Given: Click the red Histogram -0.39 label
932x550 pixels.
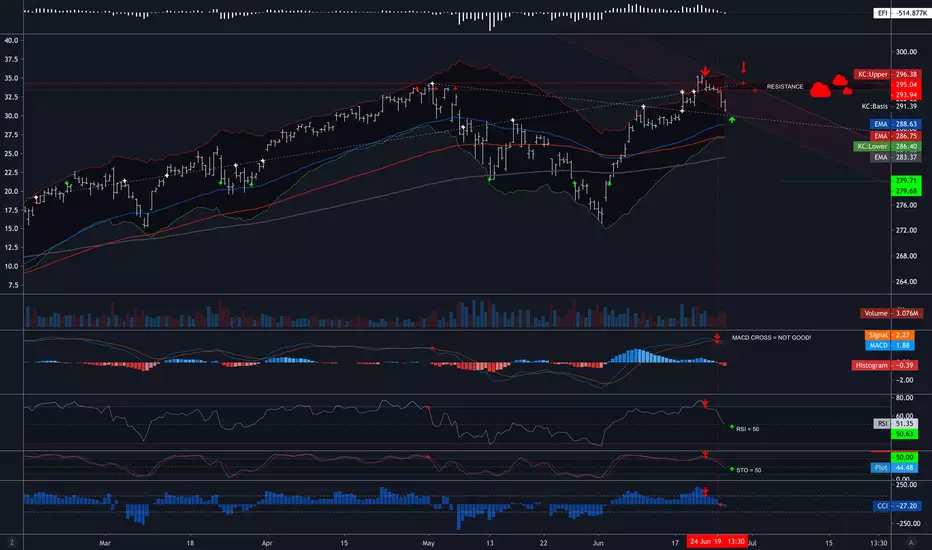Looking at the screenshot, I should tap(884, 365).
